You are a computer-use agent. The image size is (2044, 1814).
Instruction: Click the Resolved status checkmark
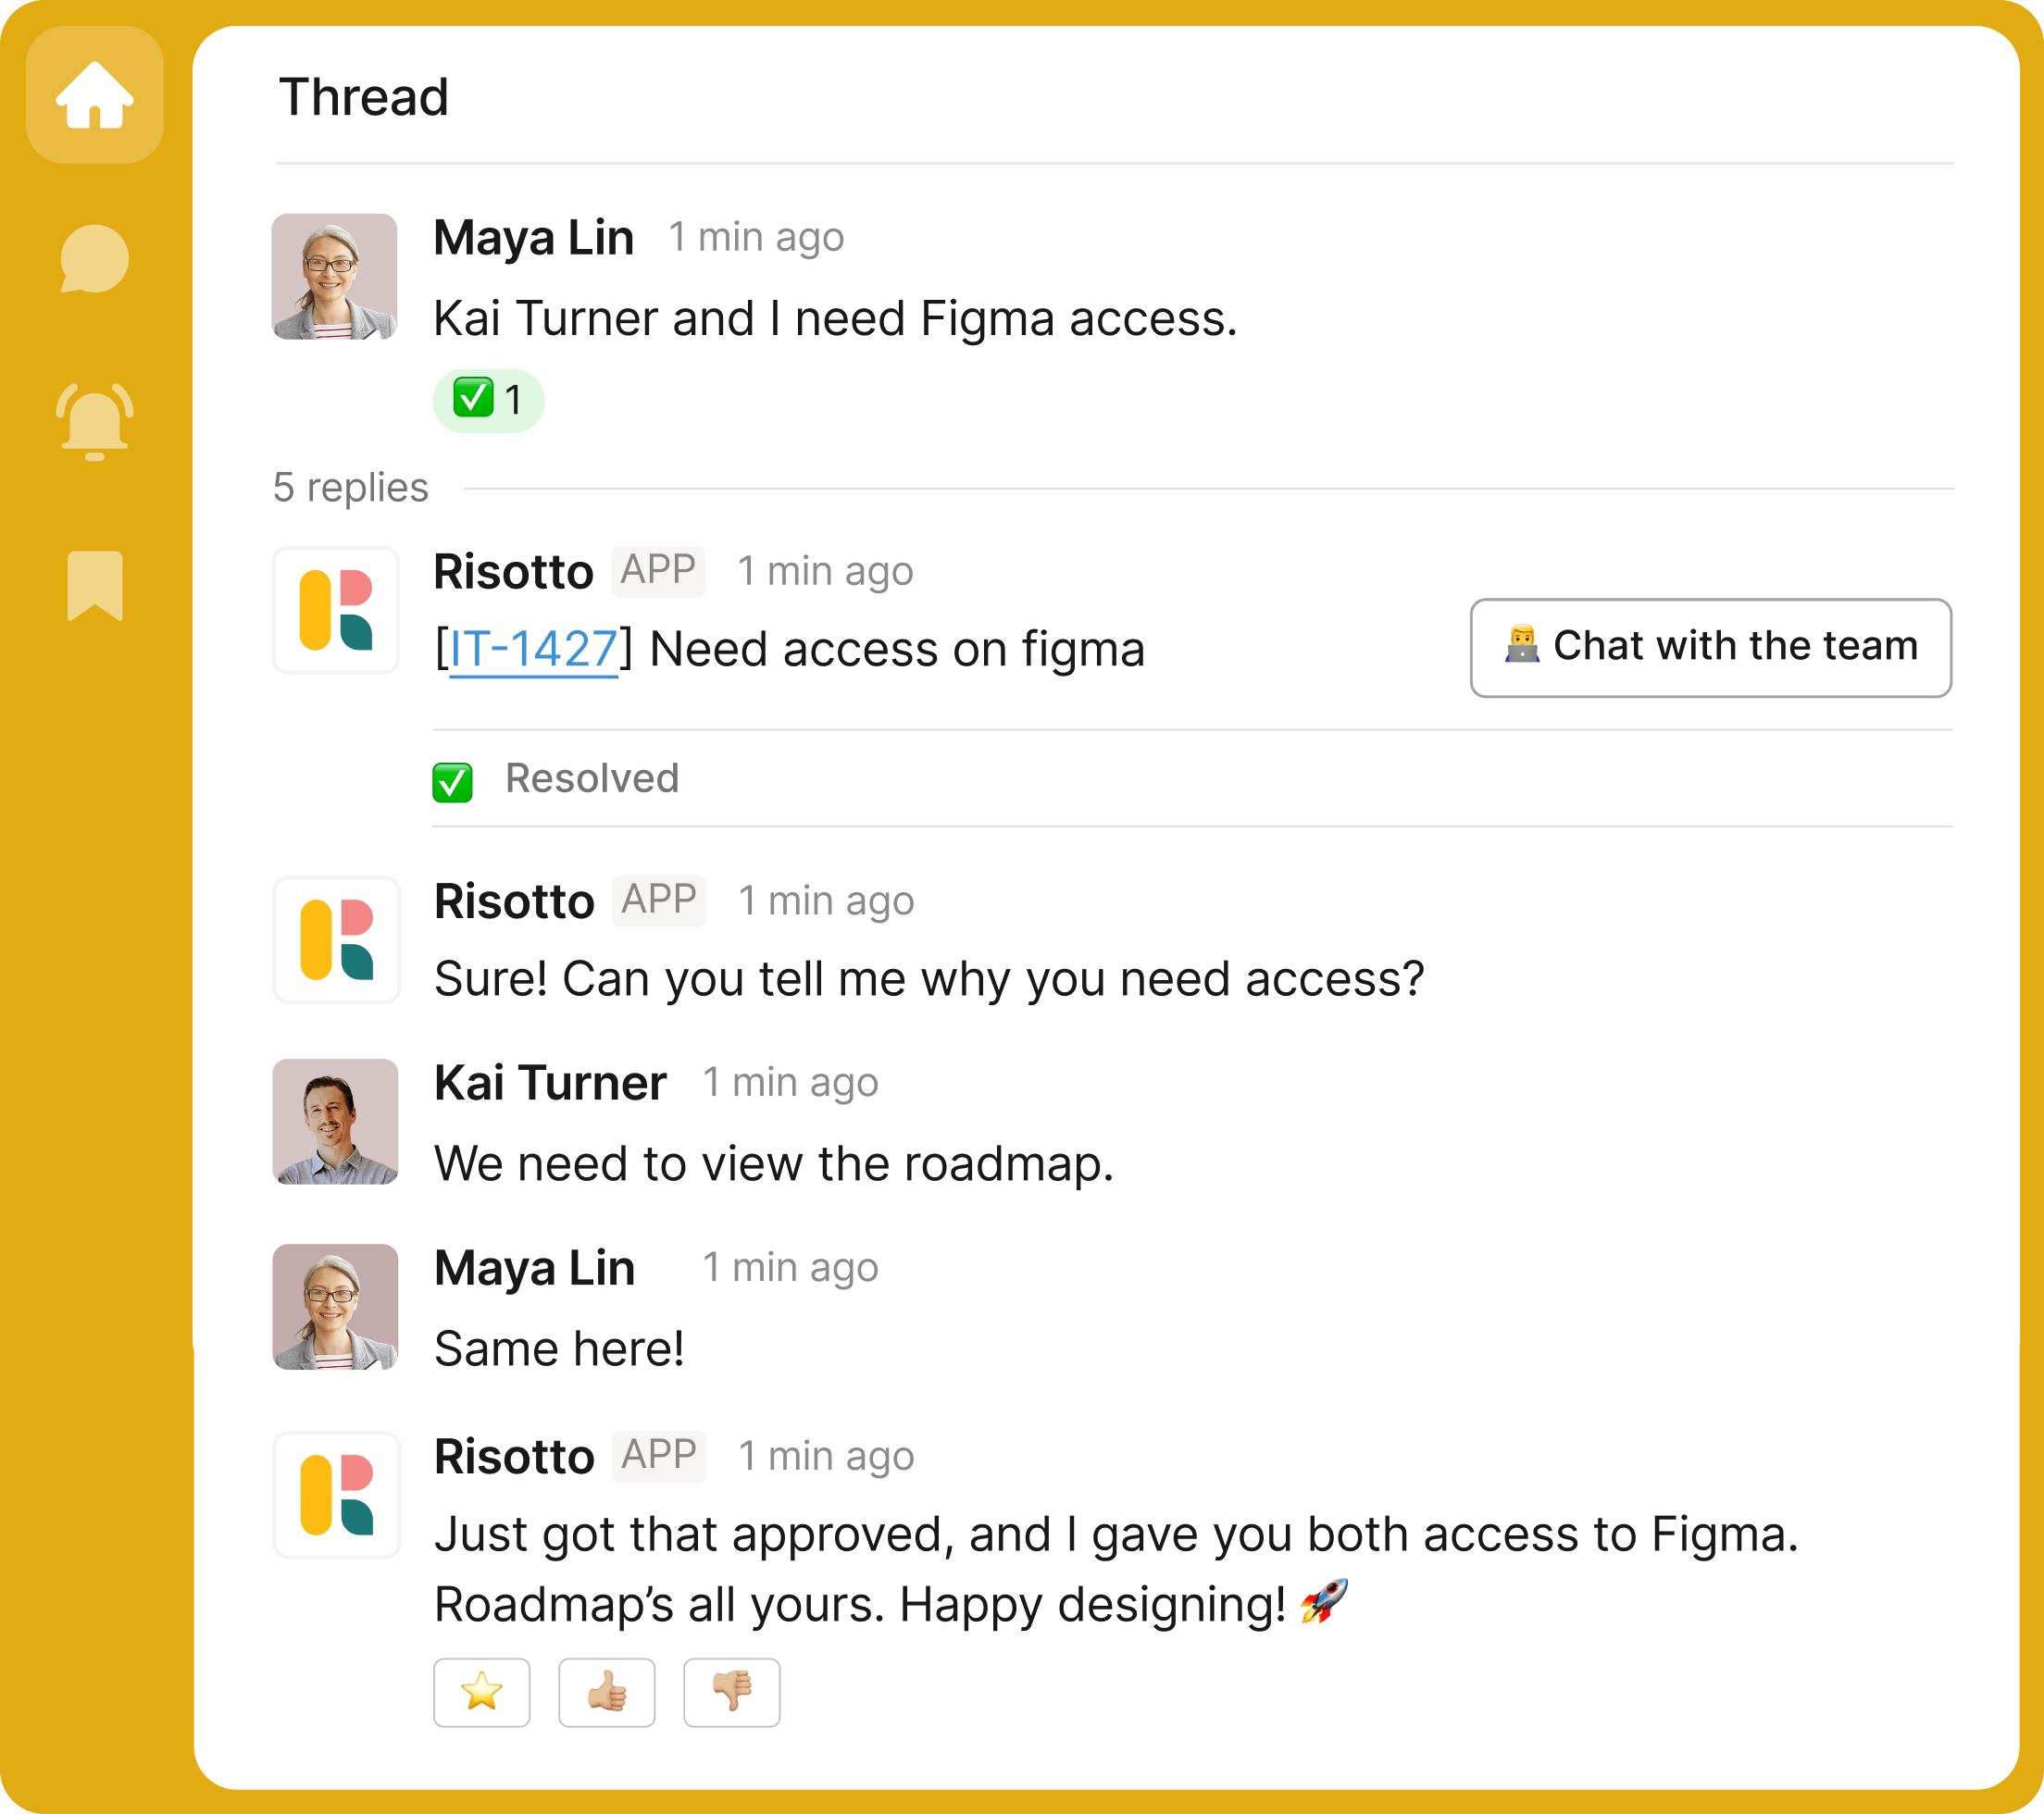click(452, 781)
